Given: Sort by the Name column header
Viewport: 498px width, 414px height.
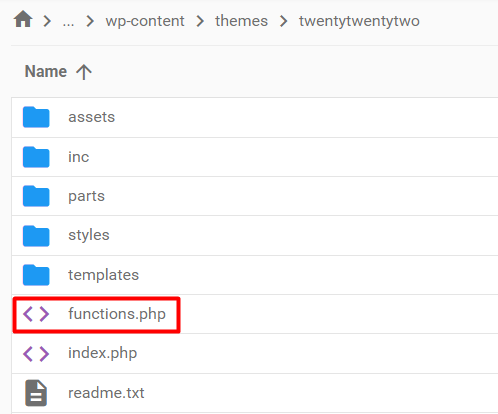Looking at the screenshot, I should pyautogui.click(x=46, y=71).
